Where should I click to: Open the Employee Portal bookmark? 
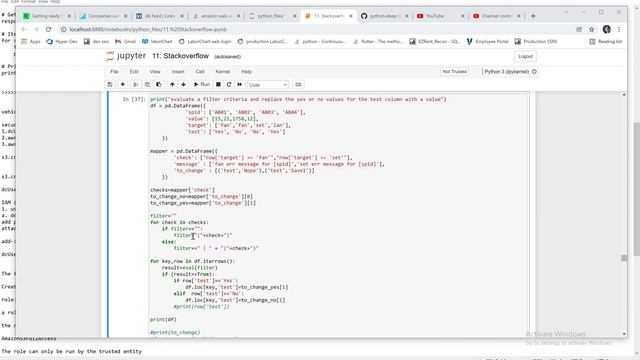pyautogui.click(x=488, y=41)
